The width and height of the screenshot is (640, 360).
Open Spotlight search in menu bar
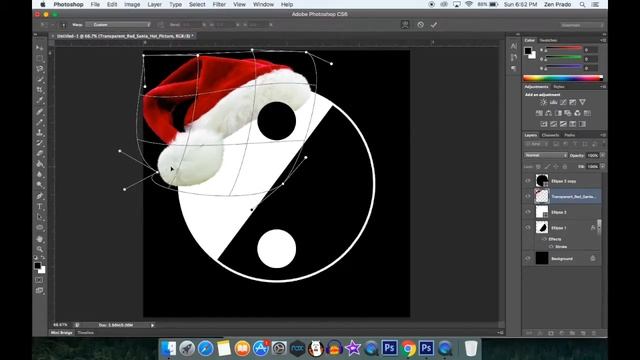[x=582, y=4]
